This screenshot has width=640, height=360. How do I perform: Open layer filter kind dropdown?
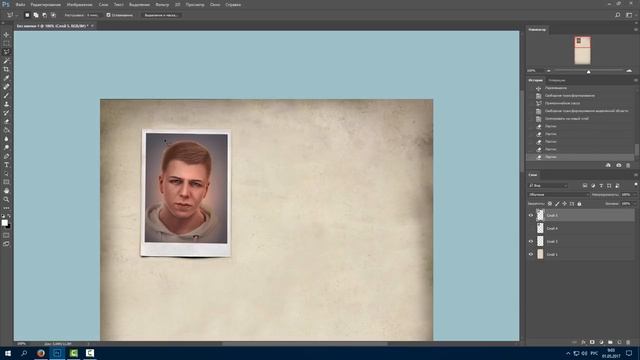548,186
